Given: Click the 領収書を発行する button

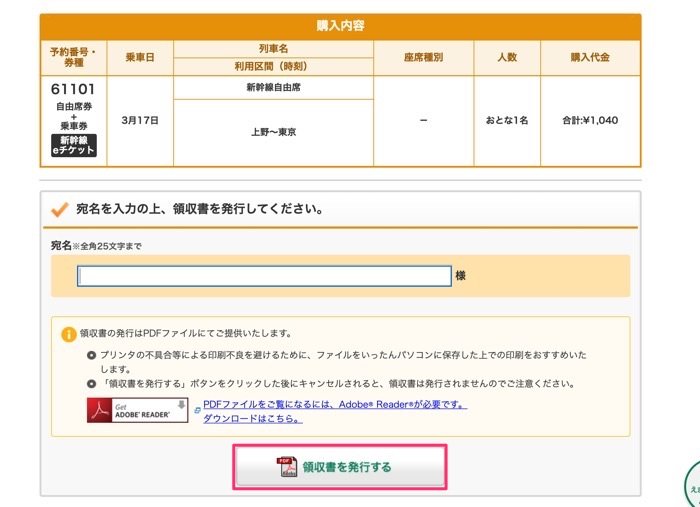Looking at the screenshot, I should pyautogui.click(x=340, y=467).
